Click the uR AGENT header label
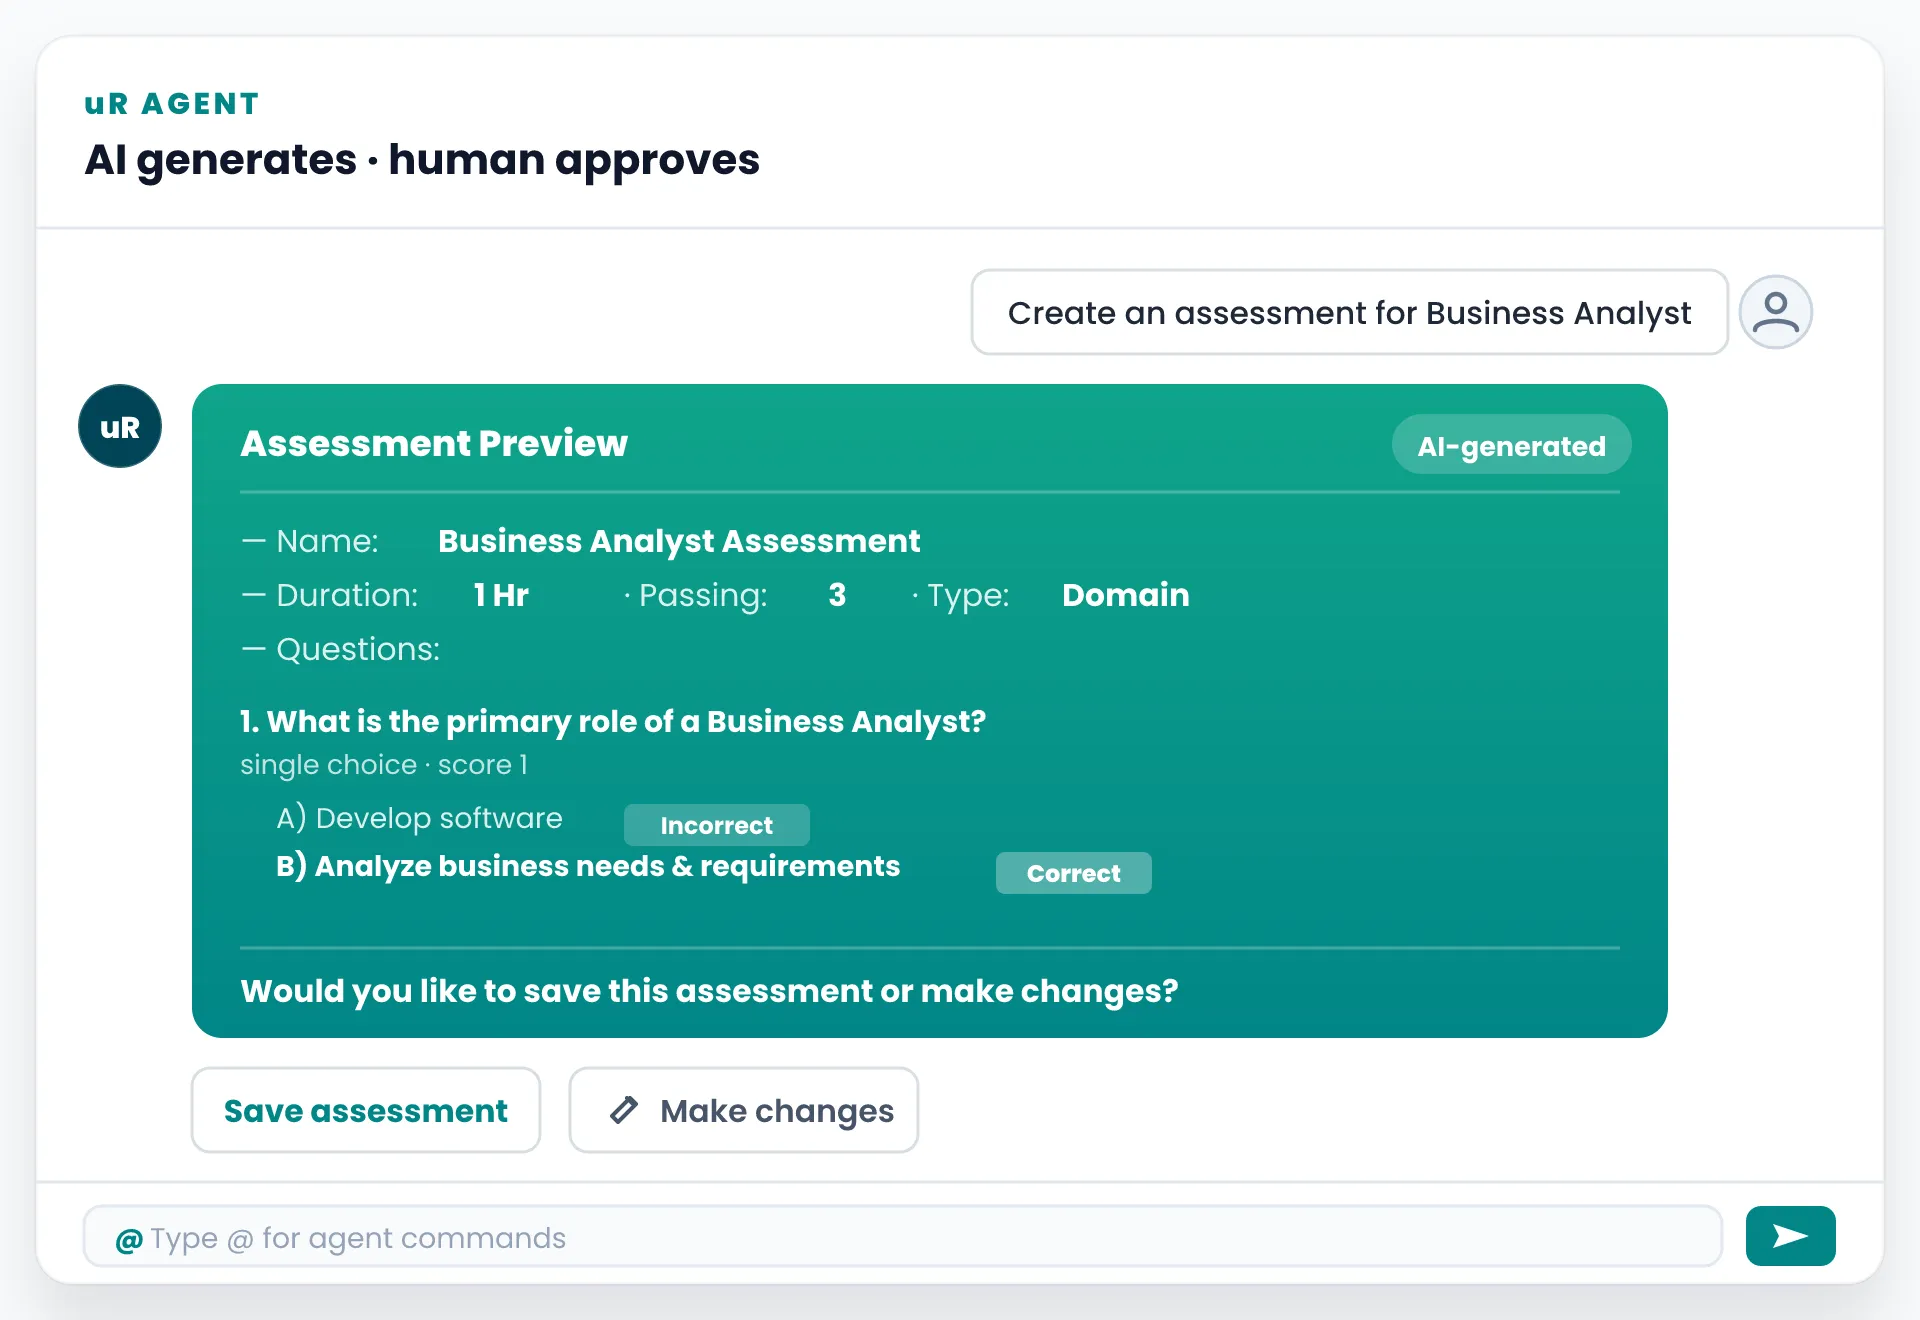The image size is (1920, 1320). tap(172, 104)
